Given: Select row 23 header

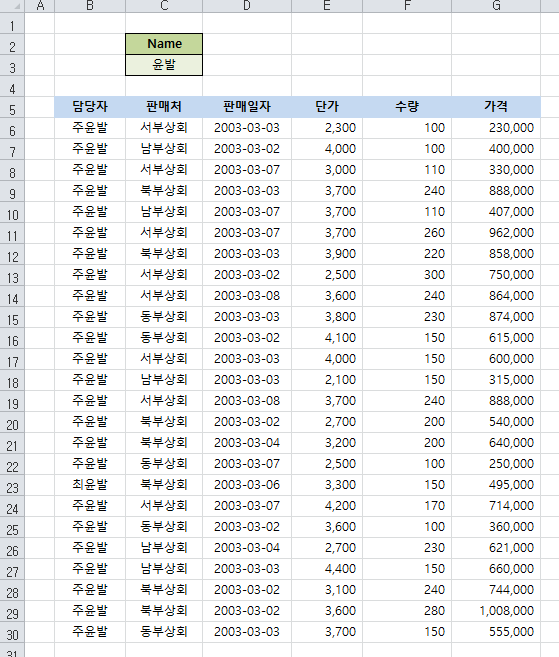Looking at the screenshot, I should tap(12, 485).
